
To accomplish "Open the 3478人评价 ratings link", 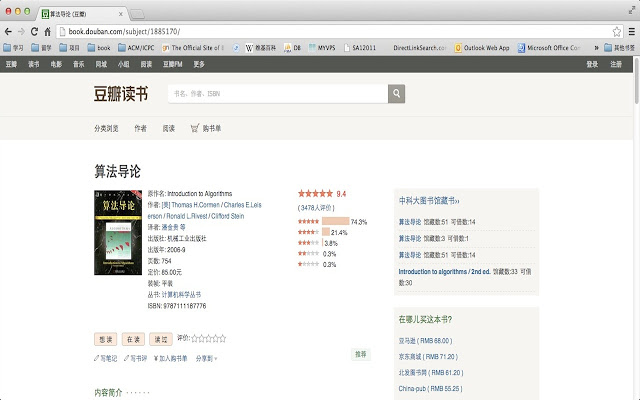I will click(316, 208).
